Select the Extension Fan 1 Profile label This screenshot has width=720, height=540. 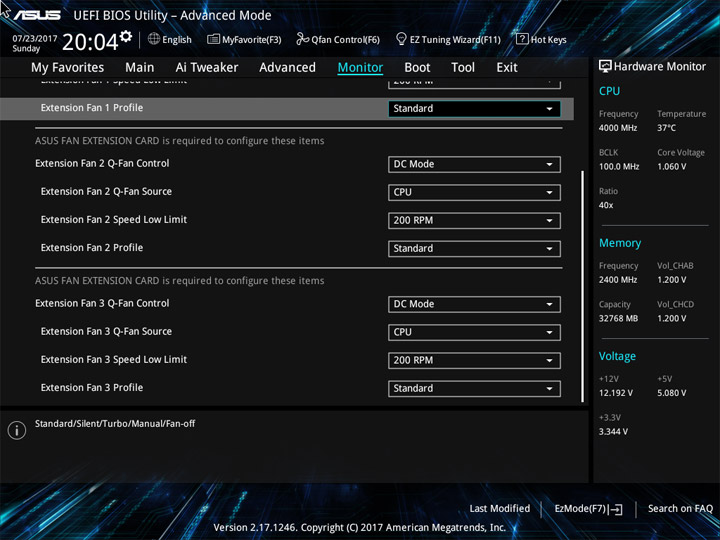(92, 108)
